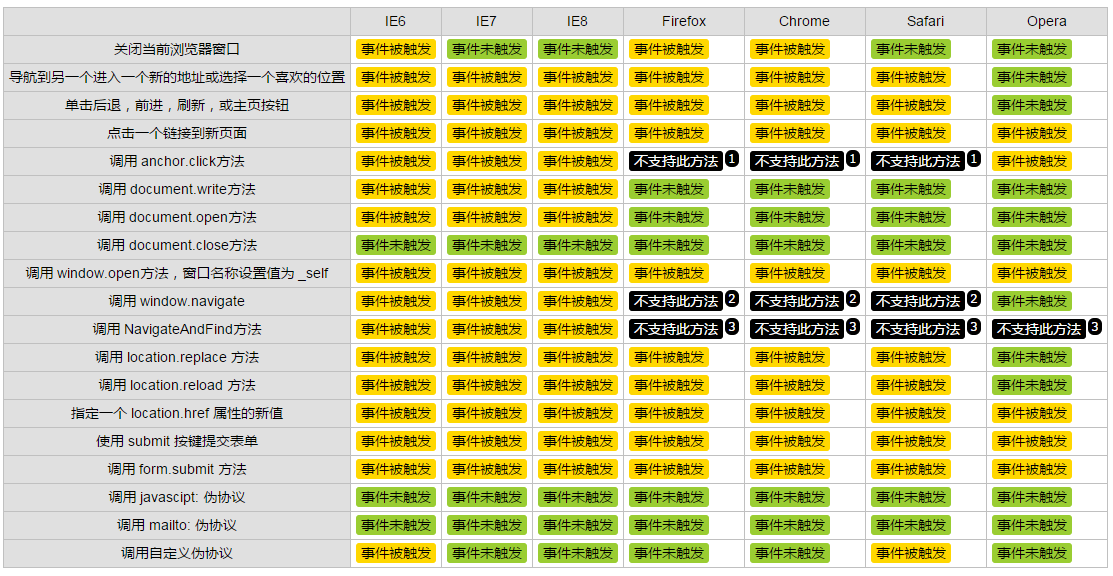Click row label 调用 form.submit 方法

tap(177, 469)
